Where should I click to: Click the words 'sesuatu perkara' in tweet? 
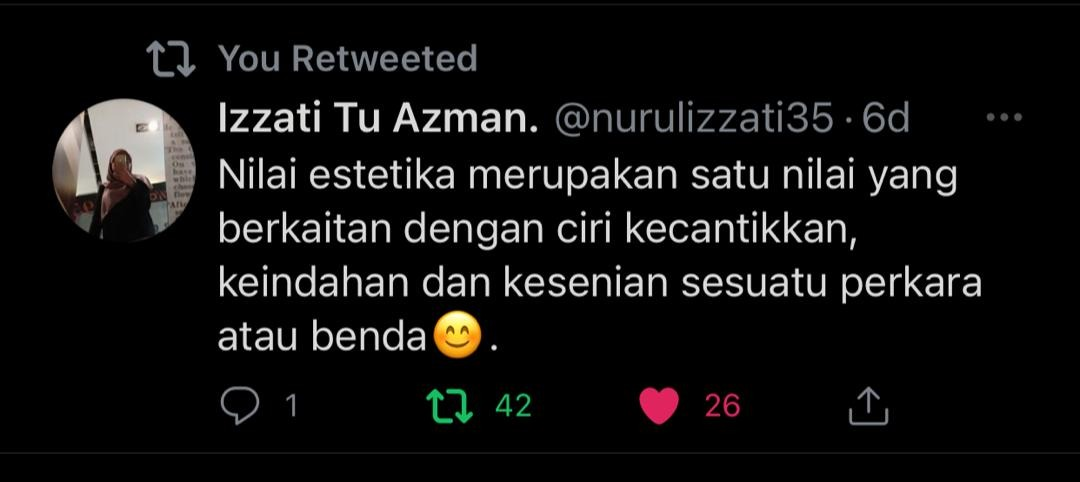tap(831, 286)
